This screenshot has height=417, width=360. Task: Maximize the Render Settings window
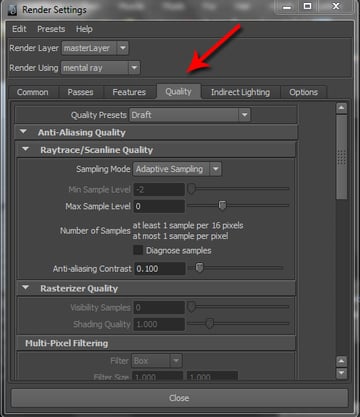(x=307, y=7)
